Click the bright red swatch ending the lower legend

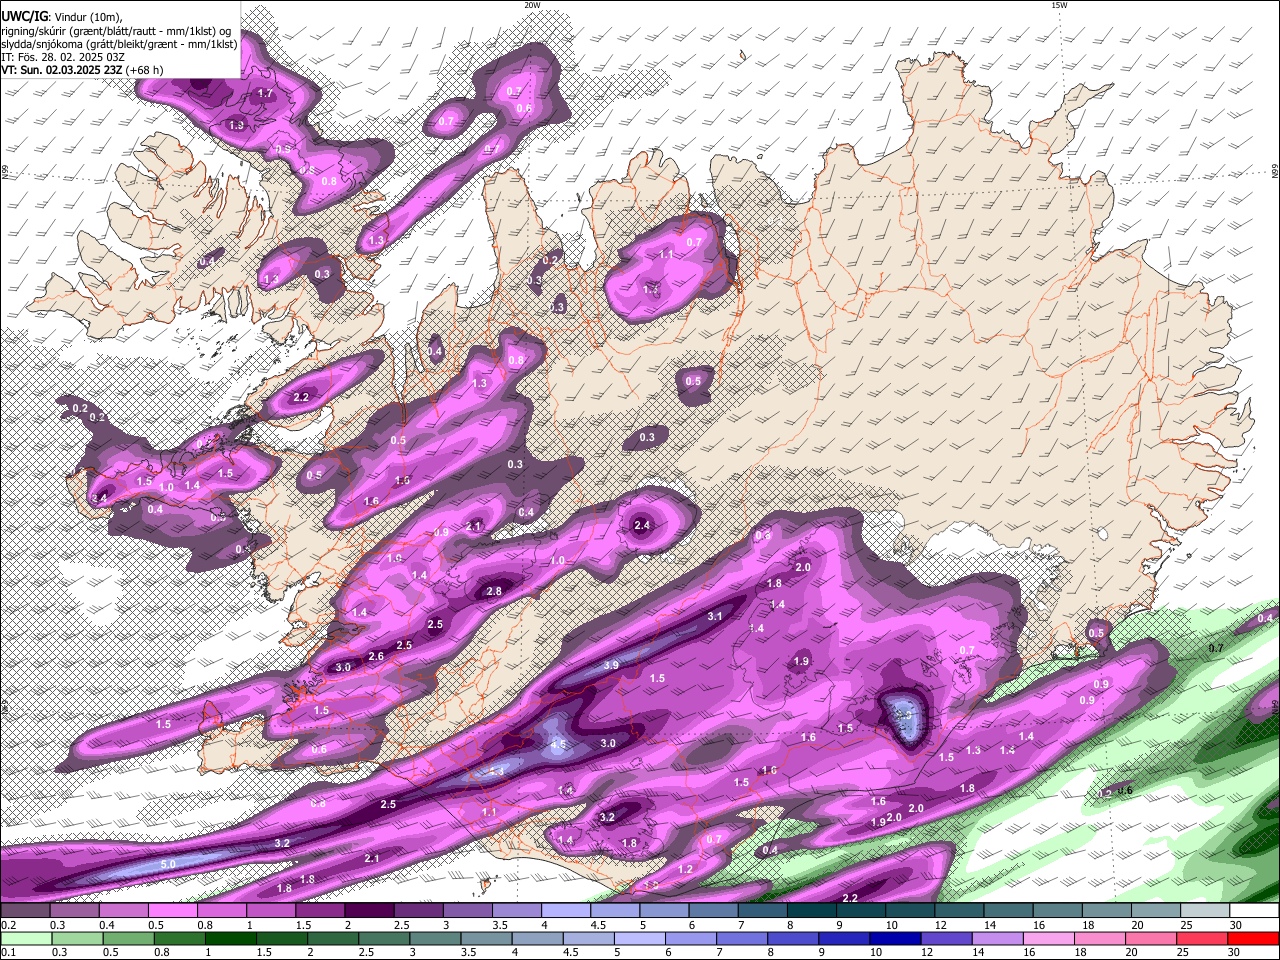(x=1253, y=938)
